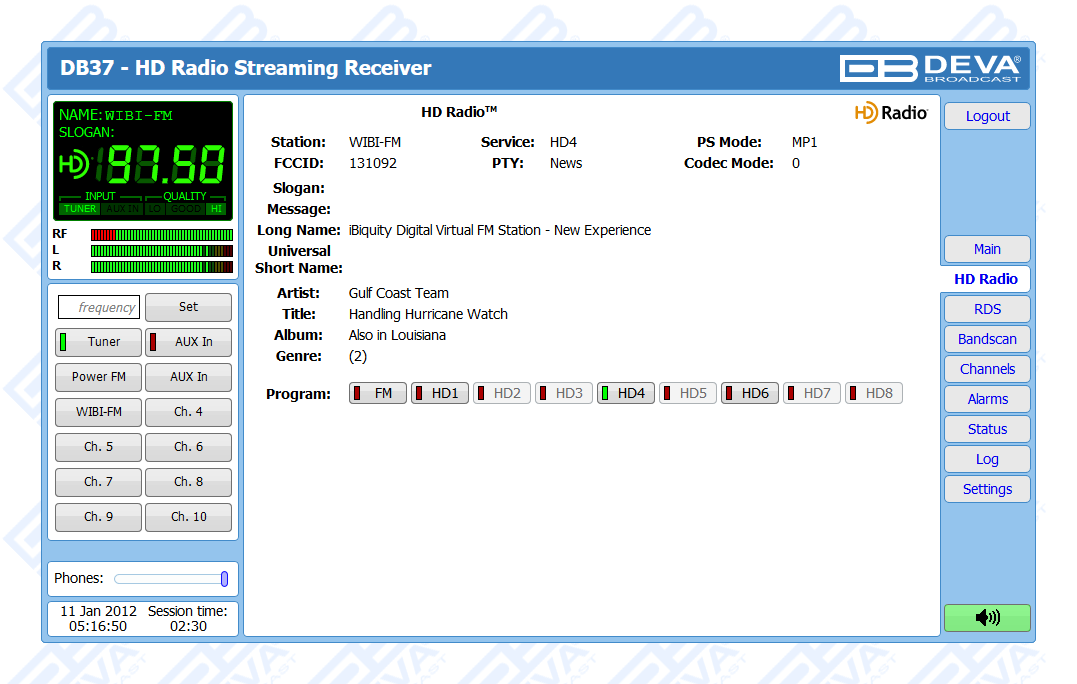Click the frequency input field
This screenshot has height=684, width=1077.
(98, 308)
